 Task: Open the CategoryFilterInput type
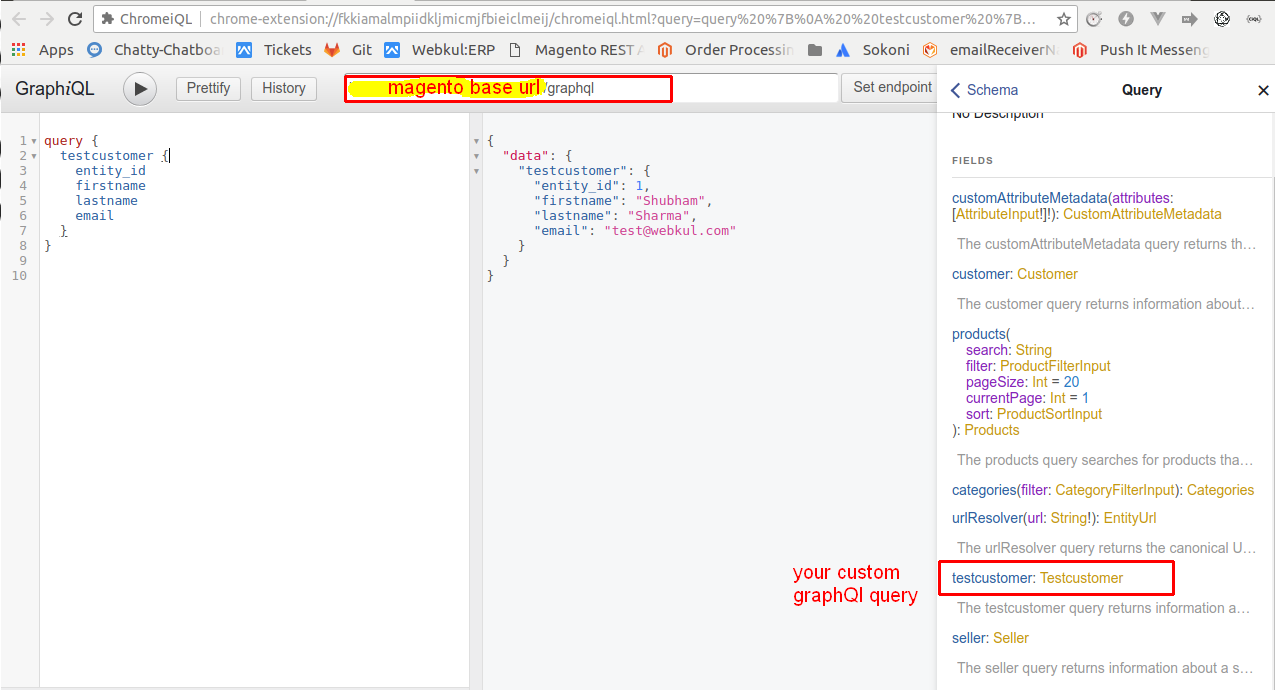[x=1115, y=490]
